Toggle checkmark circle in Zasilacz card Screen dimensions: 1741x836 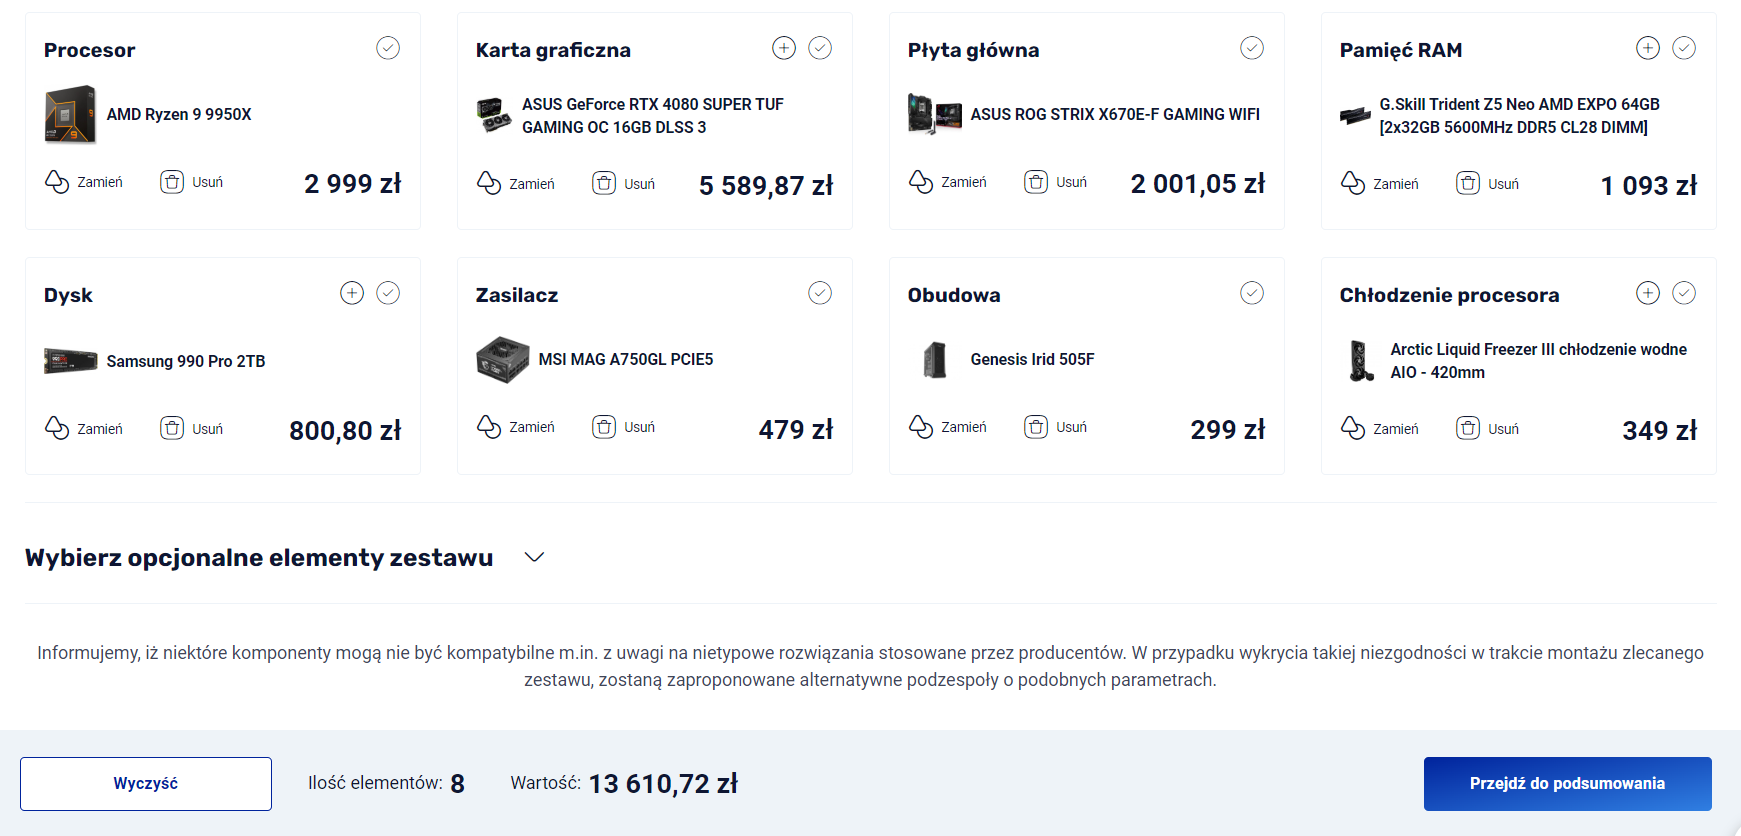tap(820, 293)
